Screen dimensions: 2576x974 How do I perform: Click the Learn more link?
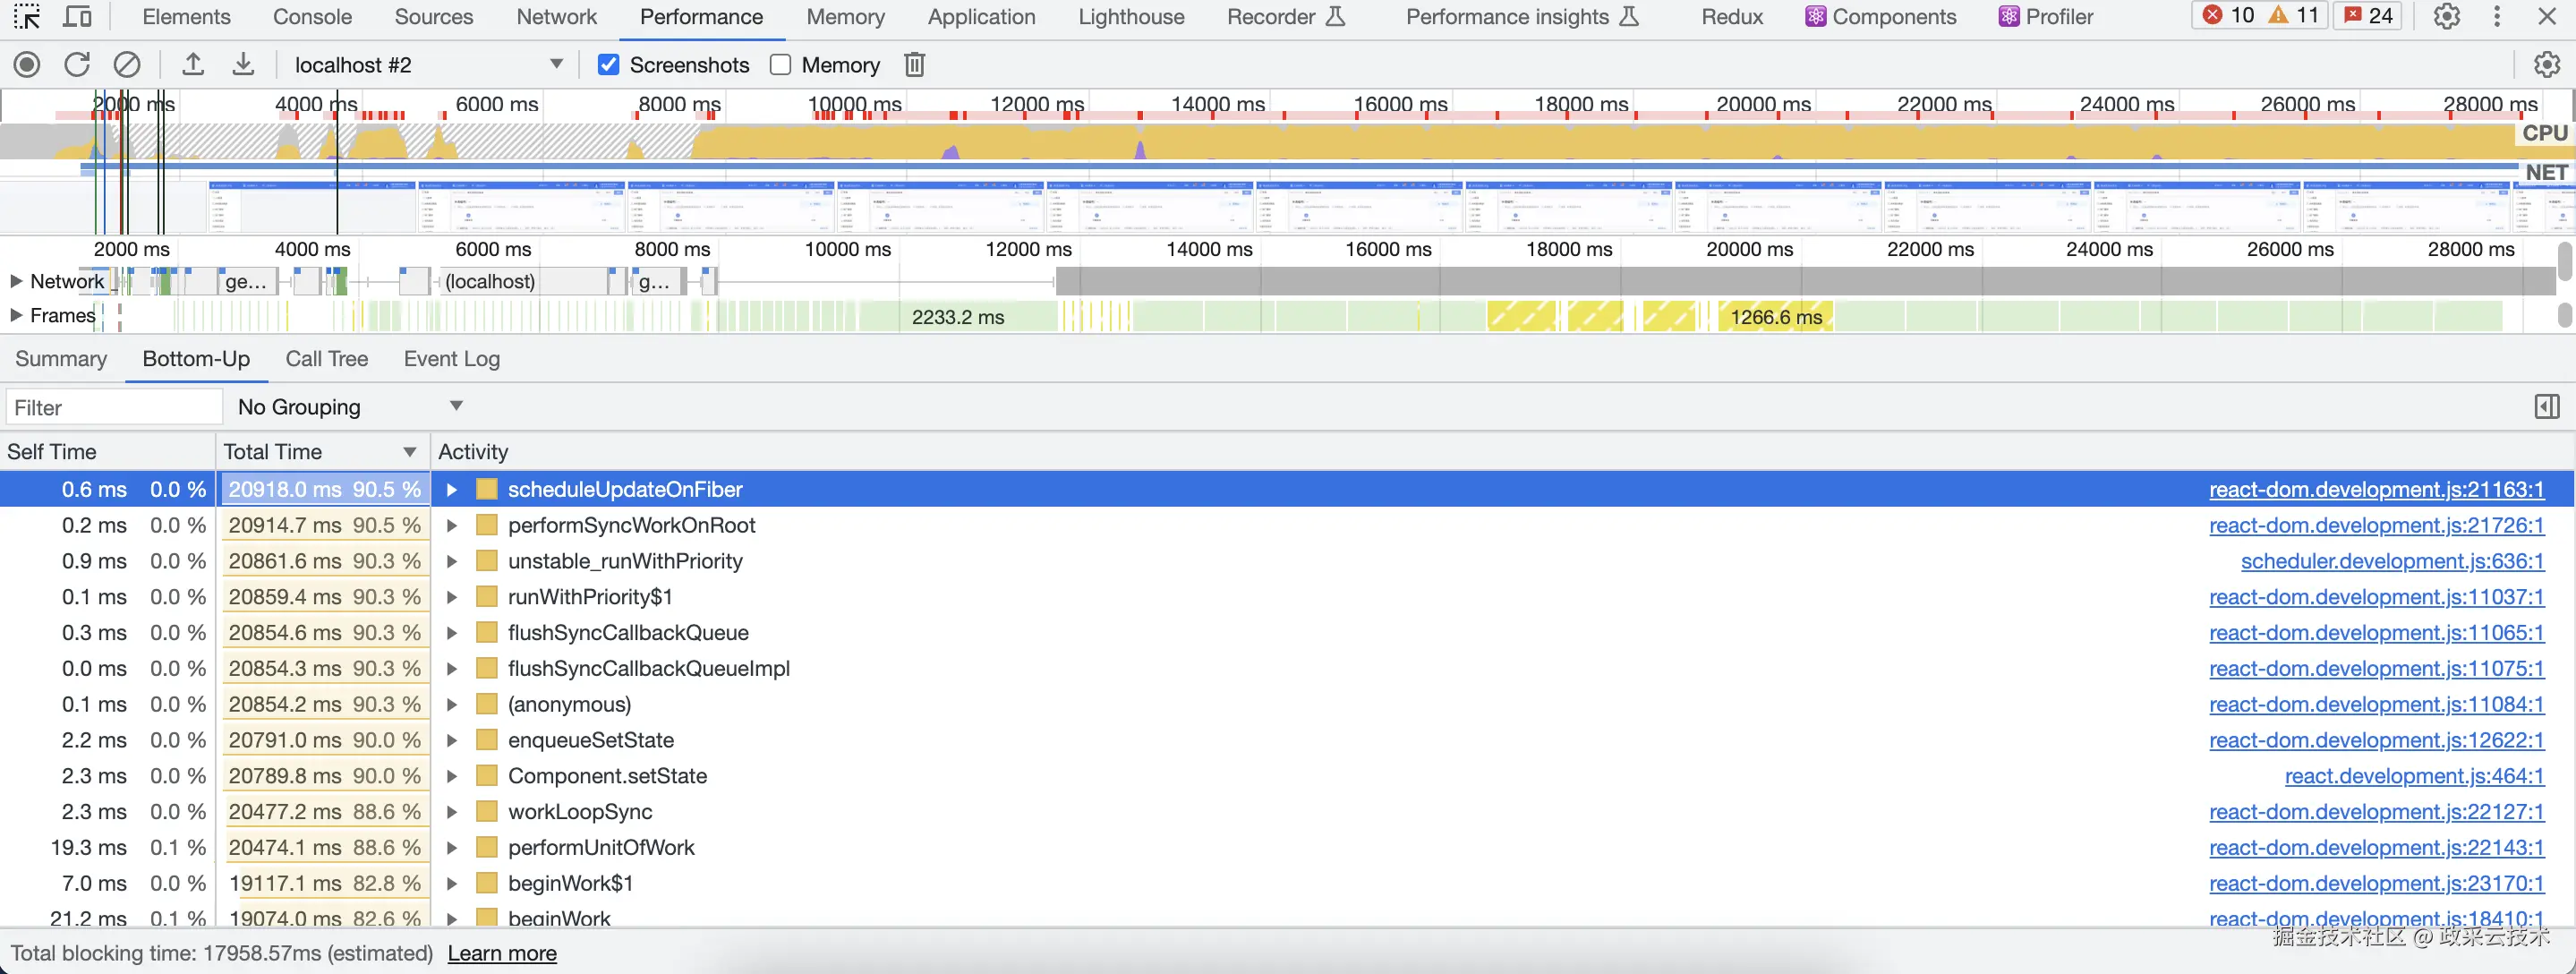pyautogui.click(x=502, y=953)
